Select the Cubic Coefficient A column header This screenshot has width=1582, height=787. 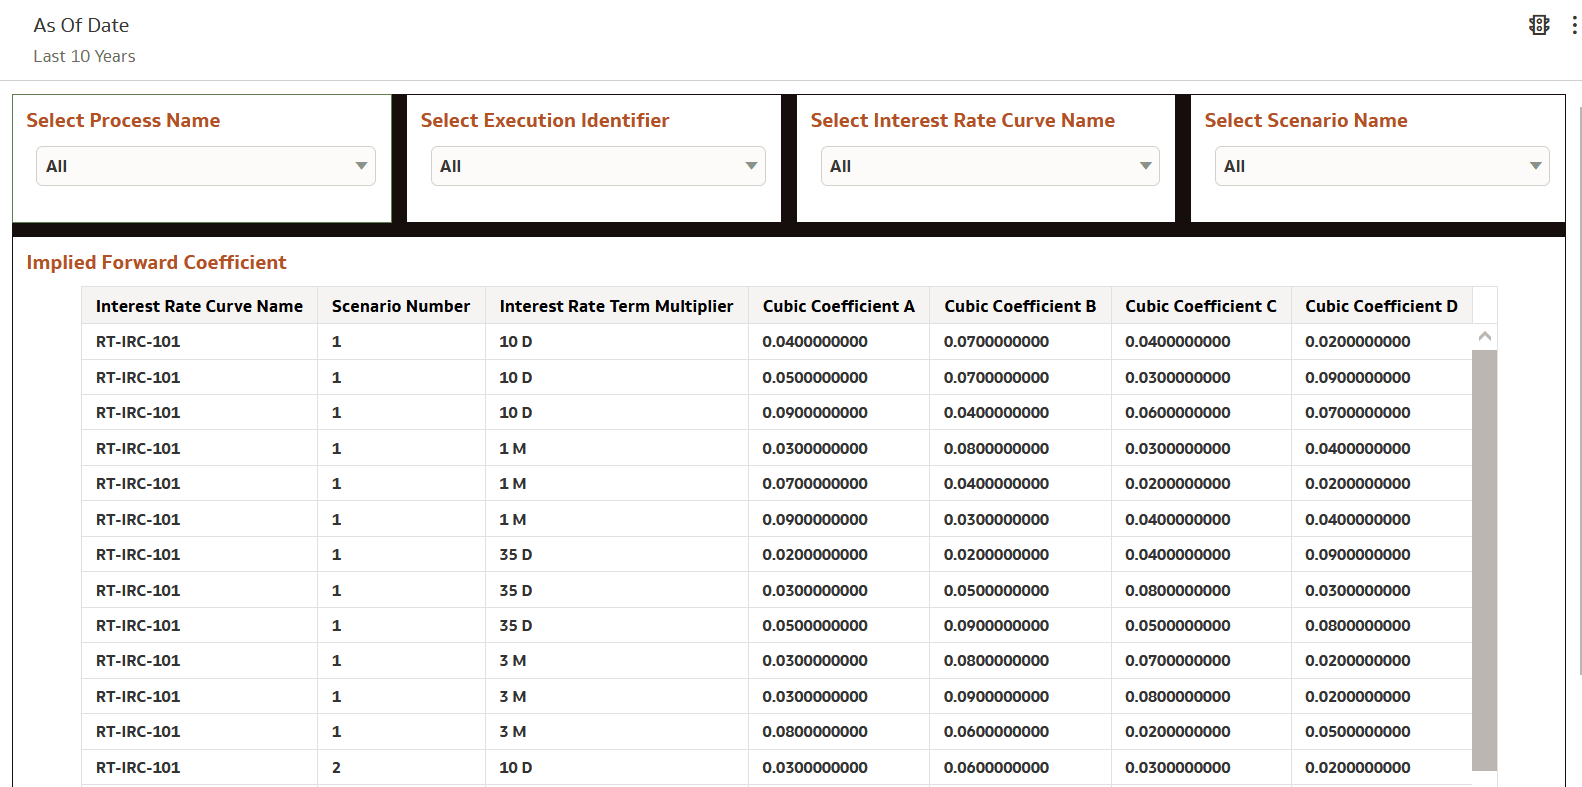point(838,306)
